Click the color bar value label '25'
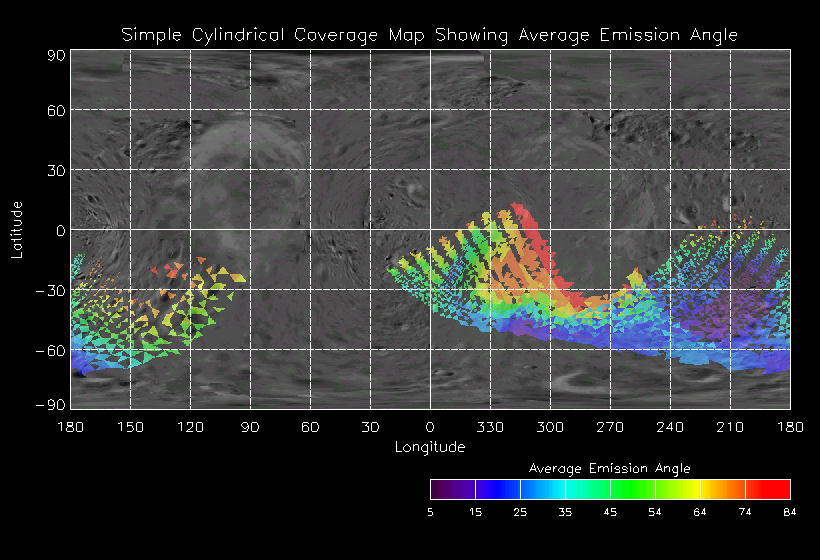820x560 pixels. click(520, 512)
